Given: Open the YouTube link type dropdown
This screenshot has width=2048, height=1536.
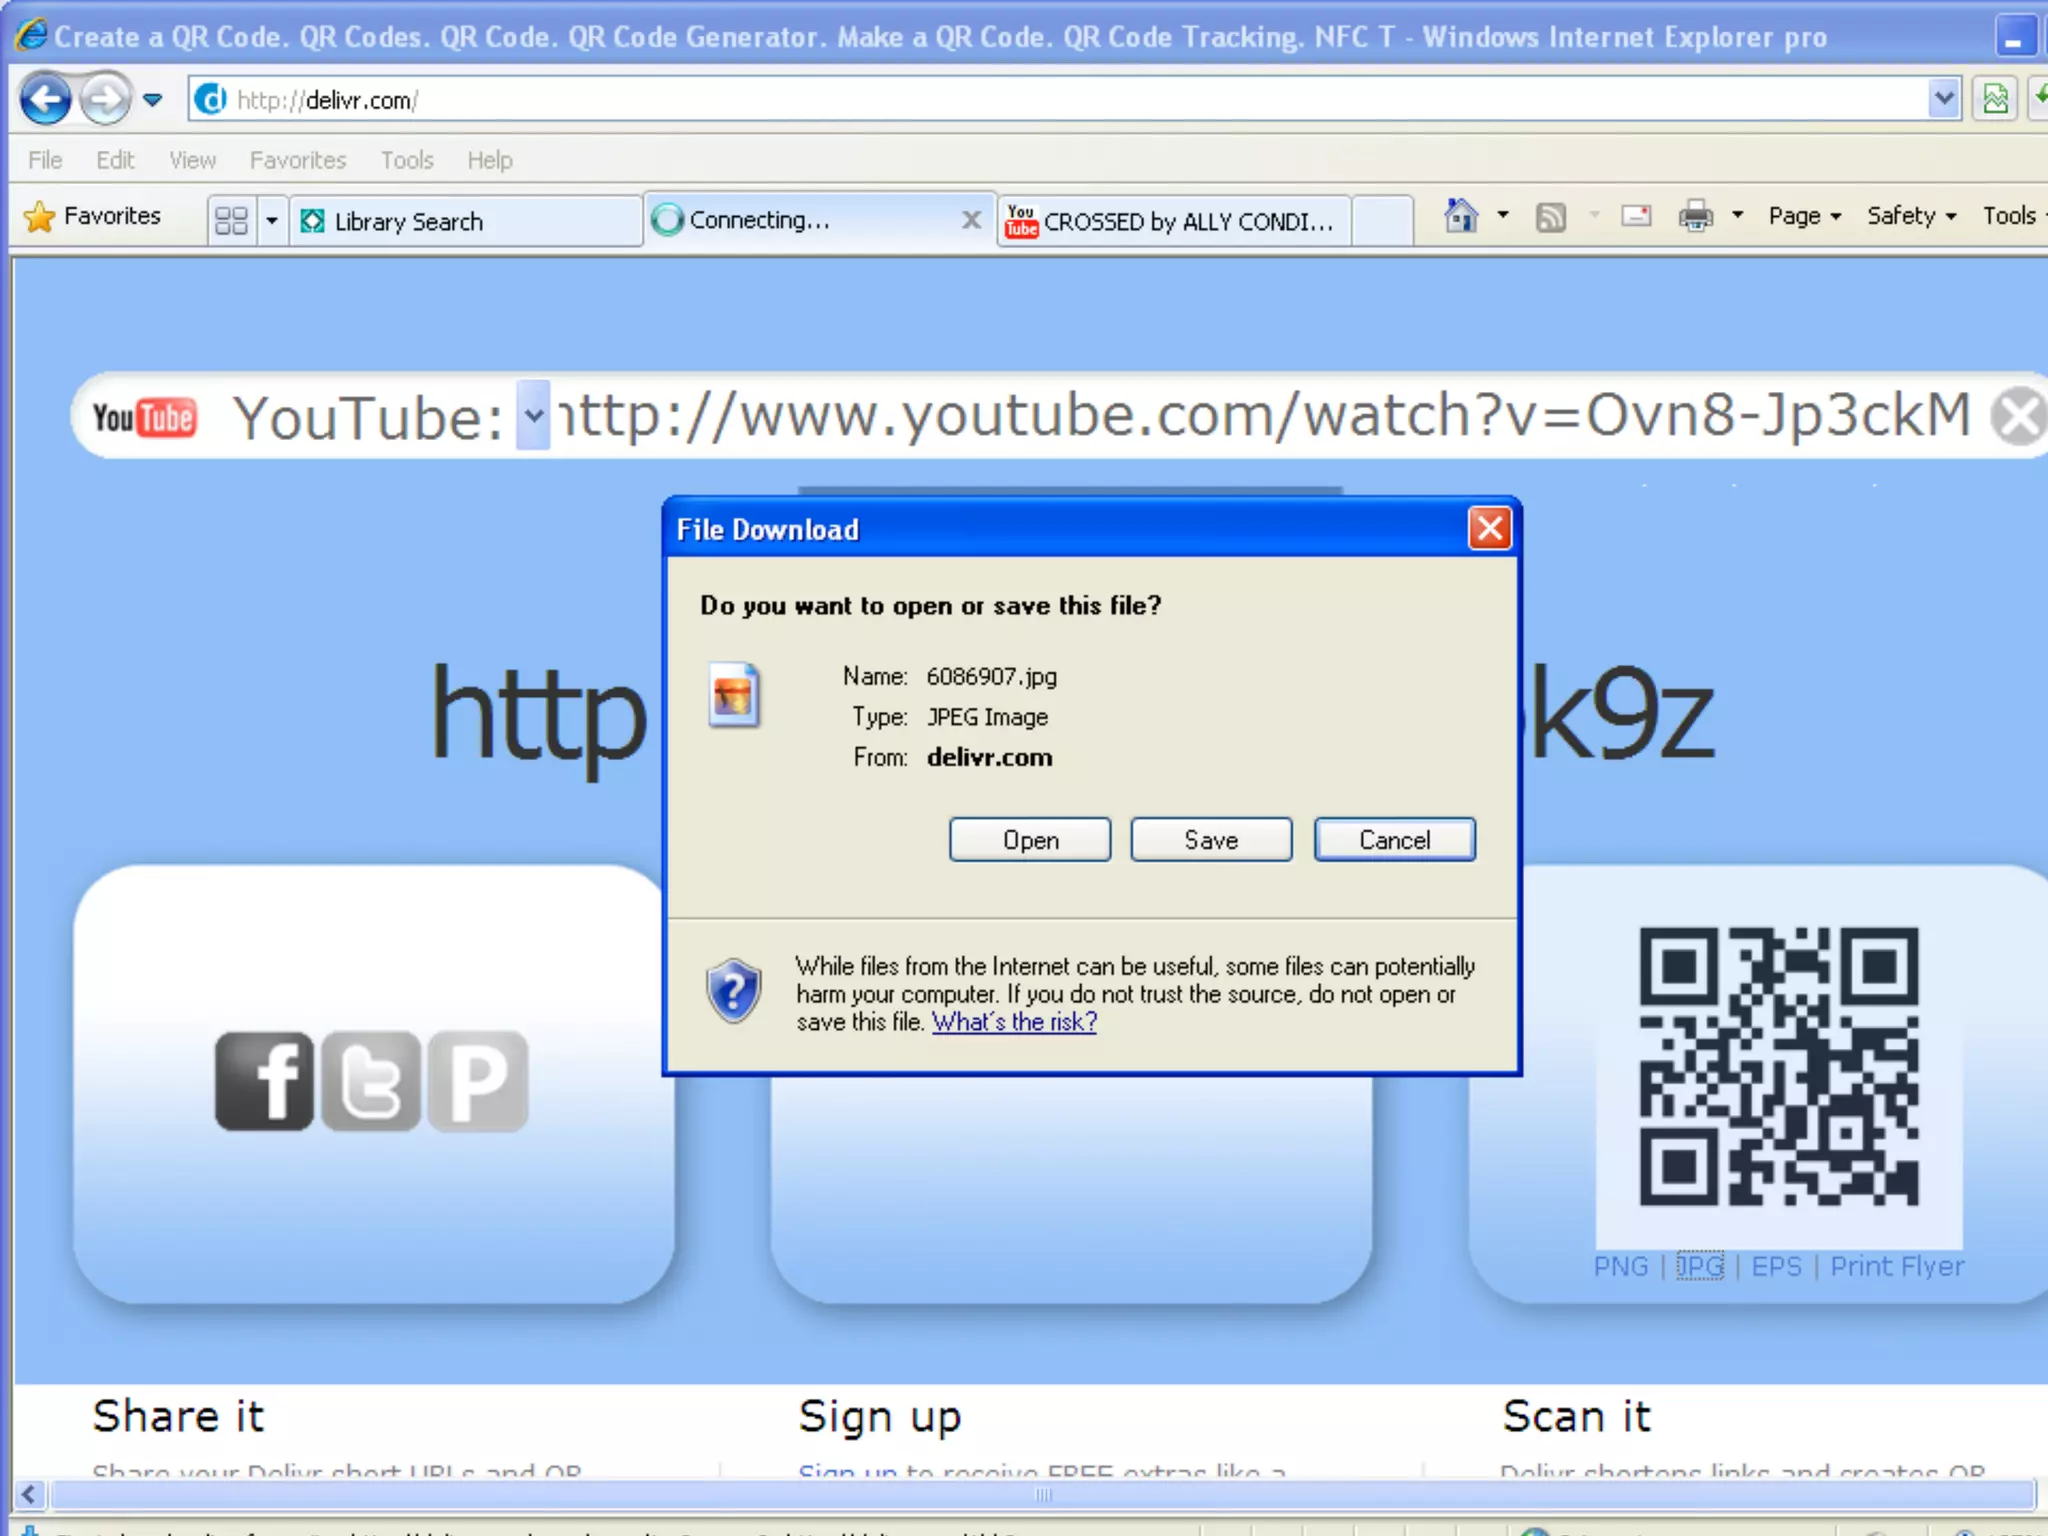Looking at the screenshot, I should (x=534, y=415).
